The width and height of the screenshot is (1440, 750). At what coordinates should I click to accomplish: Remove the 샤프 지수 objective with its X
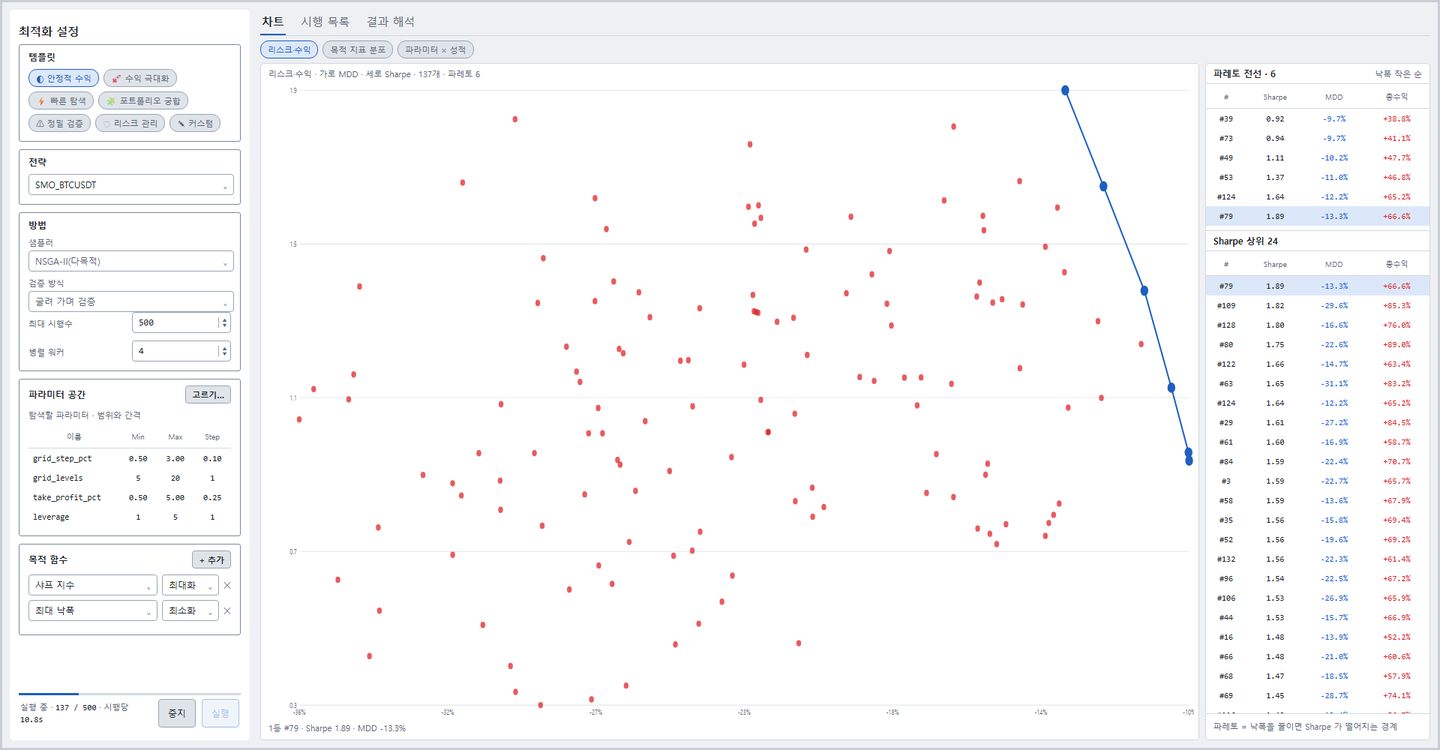pos(227,585)
